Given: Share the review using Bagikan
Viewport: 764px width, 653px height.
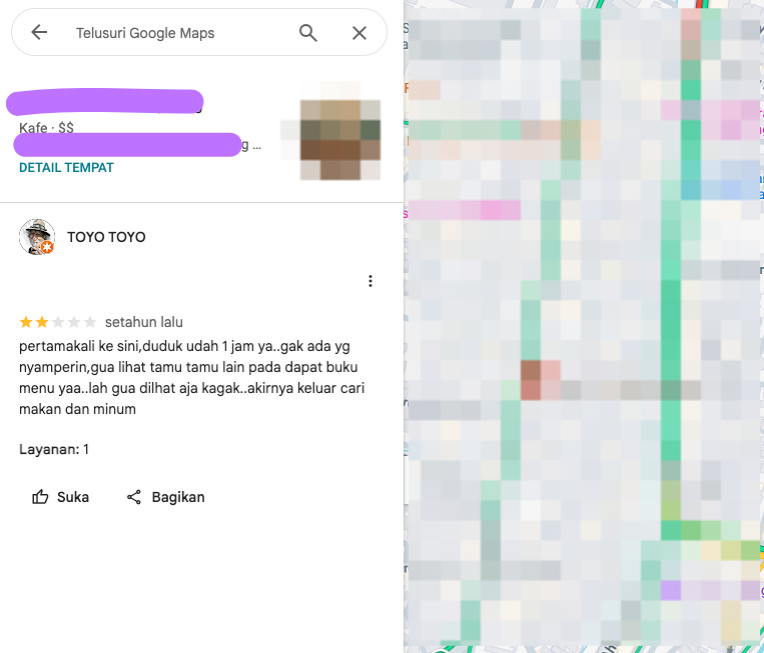Looking at the screenshot, I should 165,497.
